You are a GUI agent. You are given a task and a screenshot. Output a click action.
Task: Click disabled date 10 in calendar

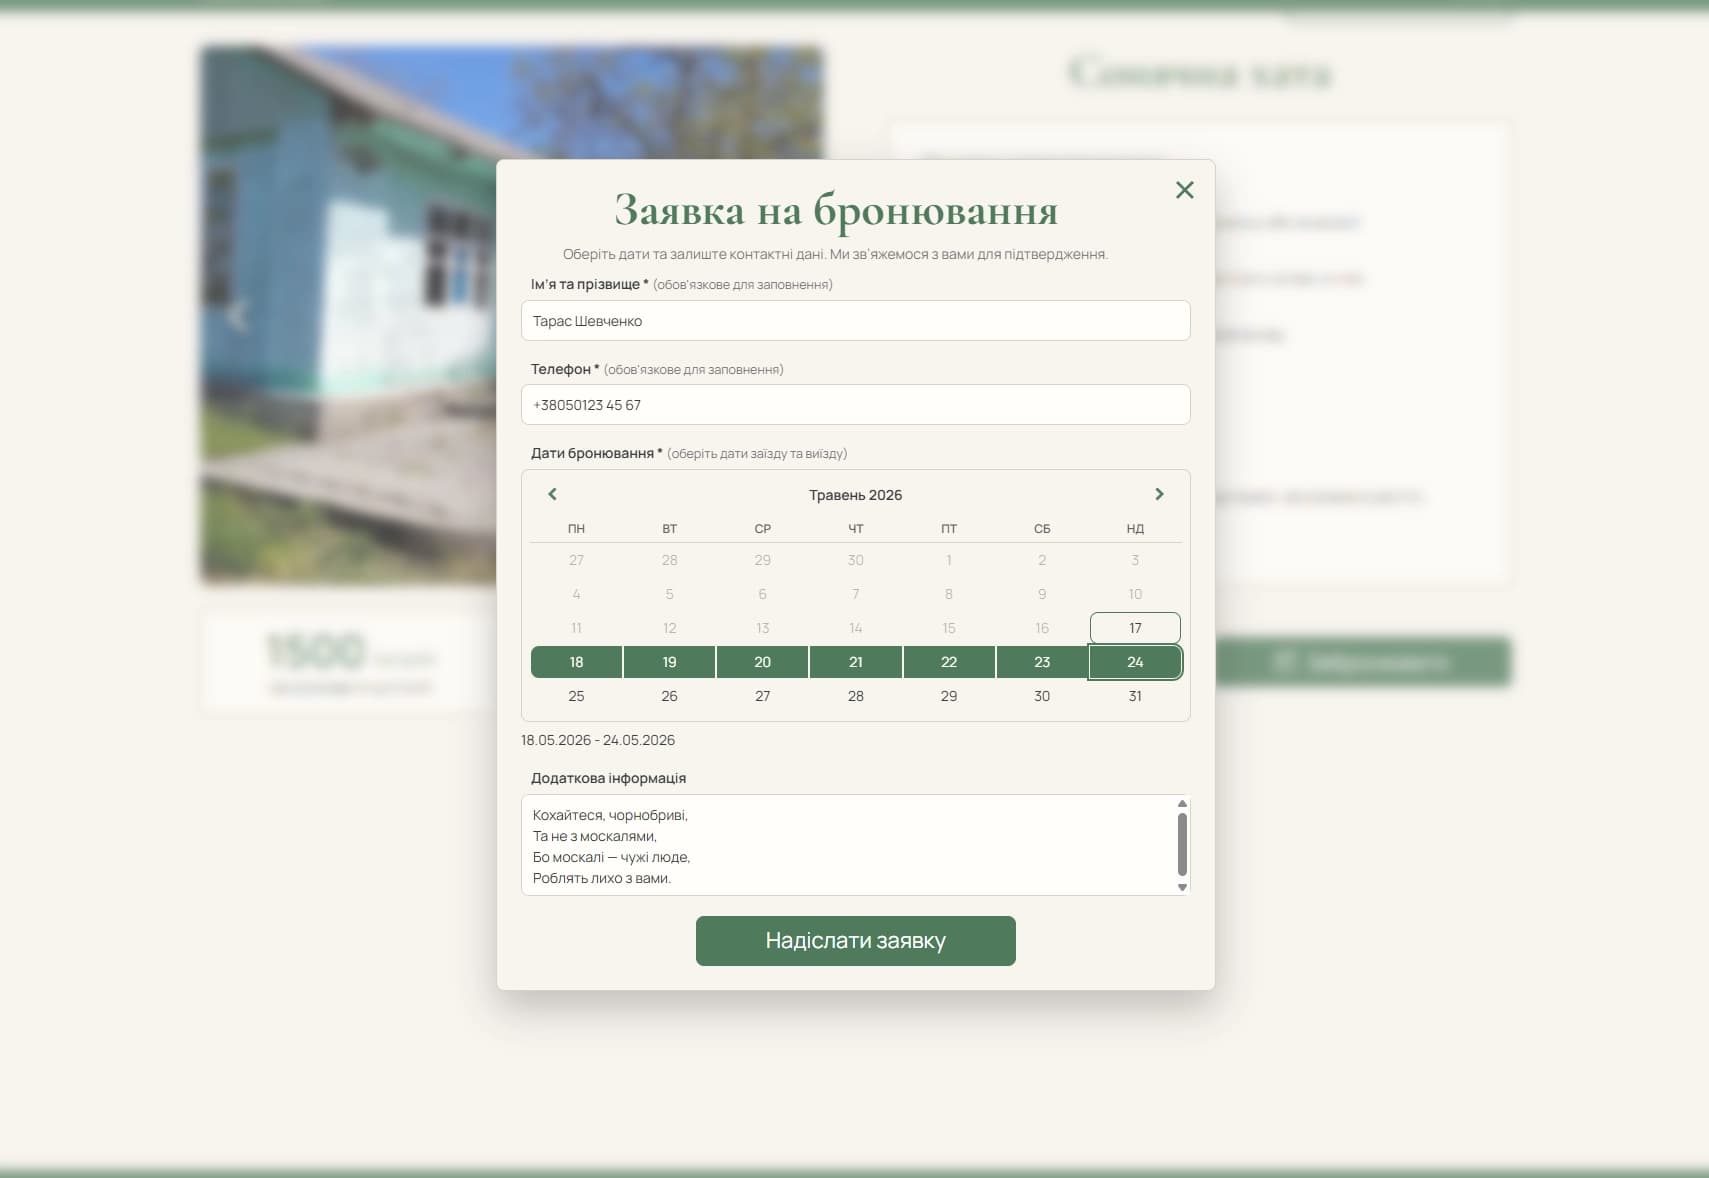[1135, 594]
